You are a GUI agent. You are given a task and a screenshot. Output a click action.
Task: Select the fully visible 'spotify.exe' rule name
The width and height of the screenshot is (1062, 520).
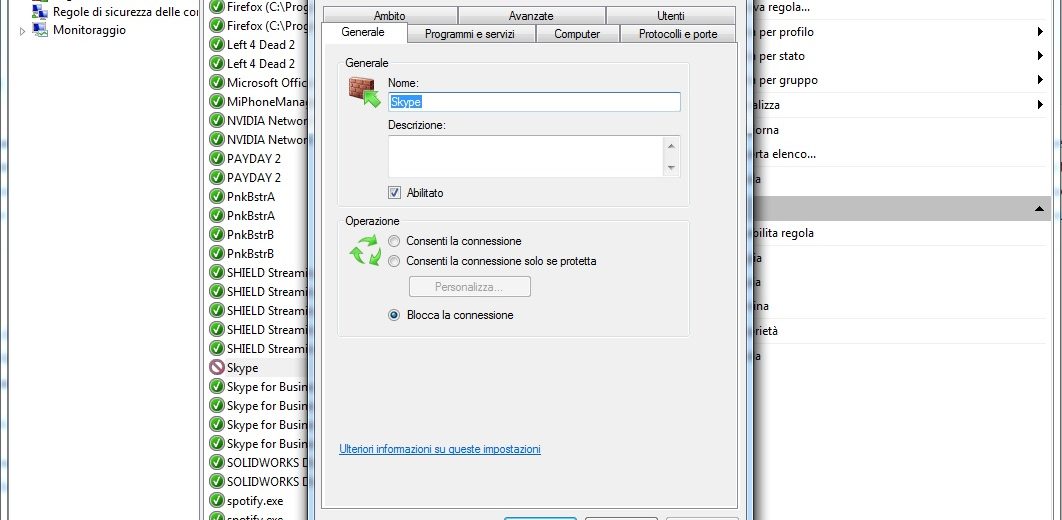[255, 501]
